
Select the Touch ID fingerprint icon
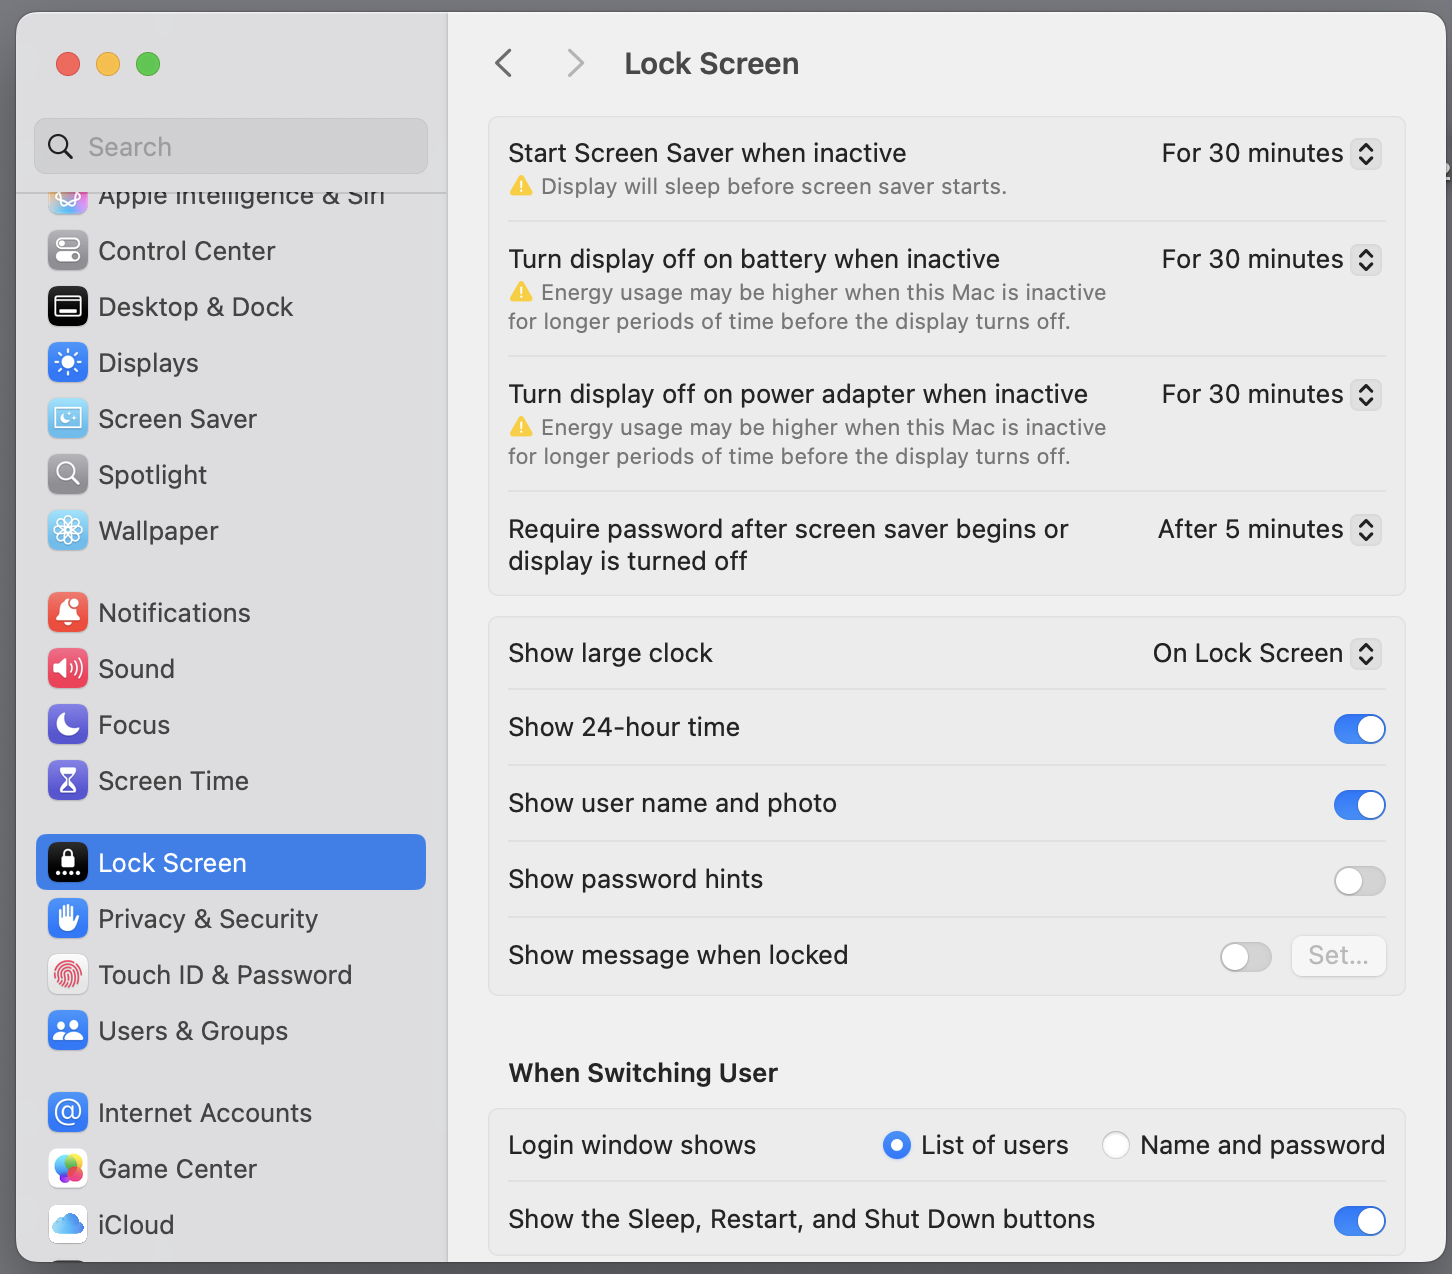click(68, 975)
